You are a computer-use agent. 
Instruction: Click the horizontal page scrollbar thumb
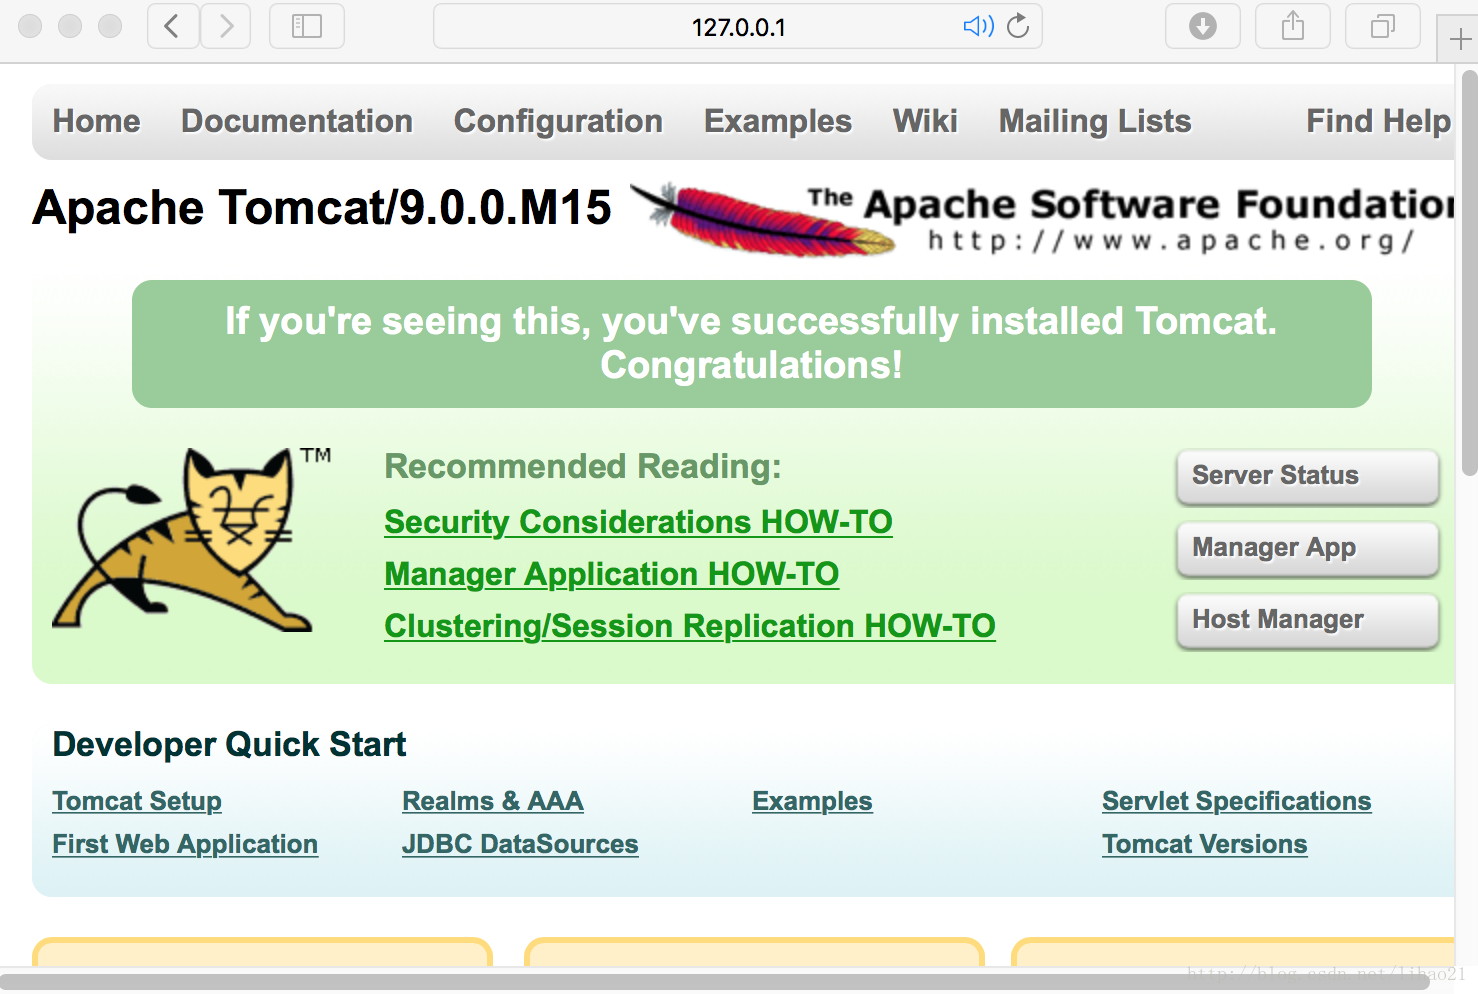point(714,982)
